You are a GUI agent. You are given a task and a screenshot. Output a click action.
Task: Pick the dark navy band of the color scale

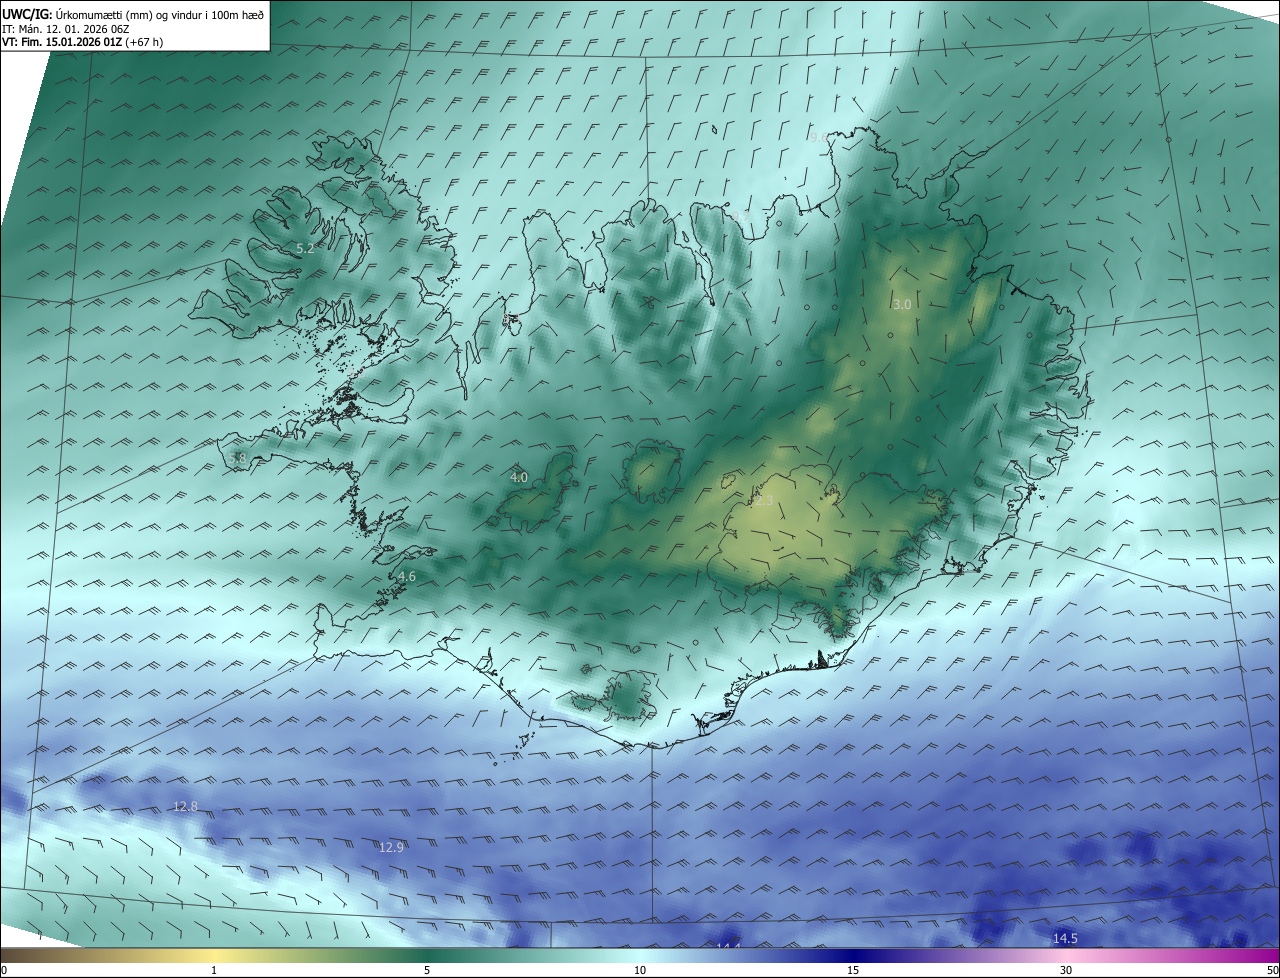pos(853,956)
